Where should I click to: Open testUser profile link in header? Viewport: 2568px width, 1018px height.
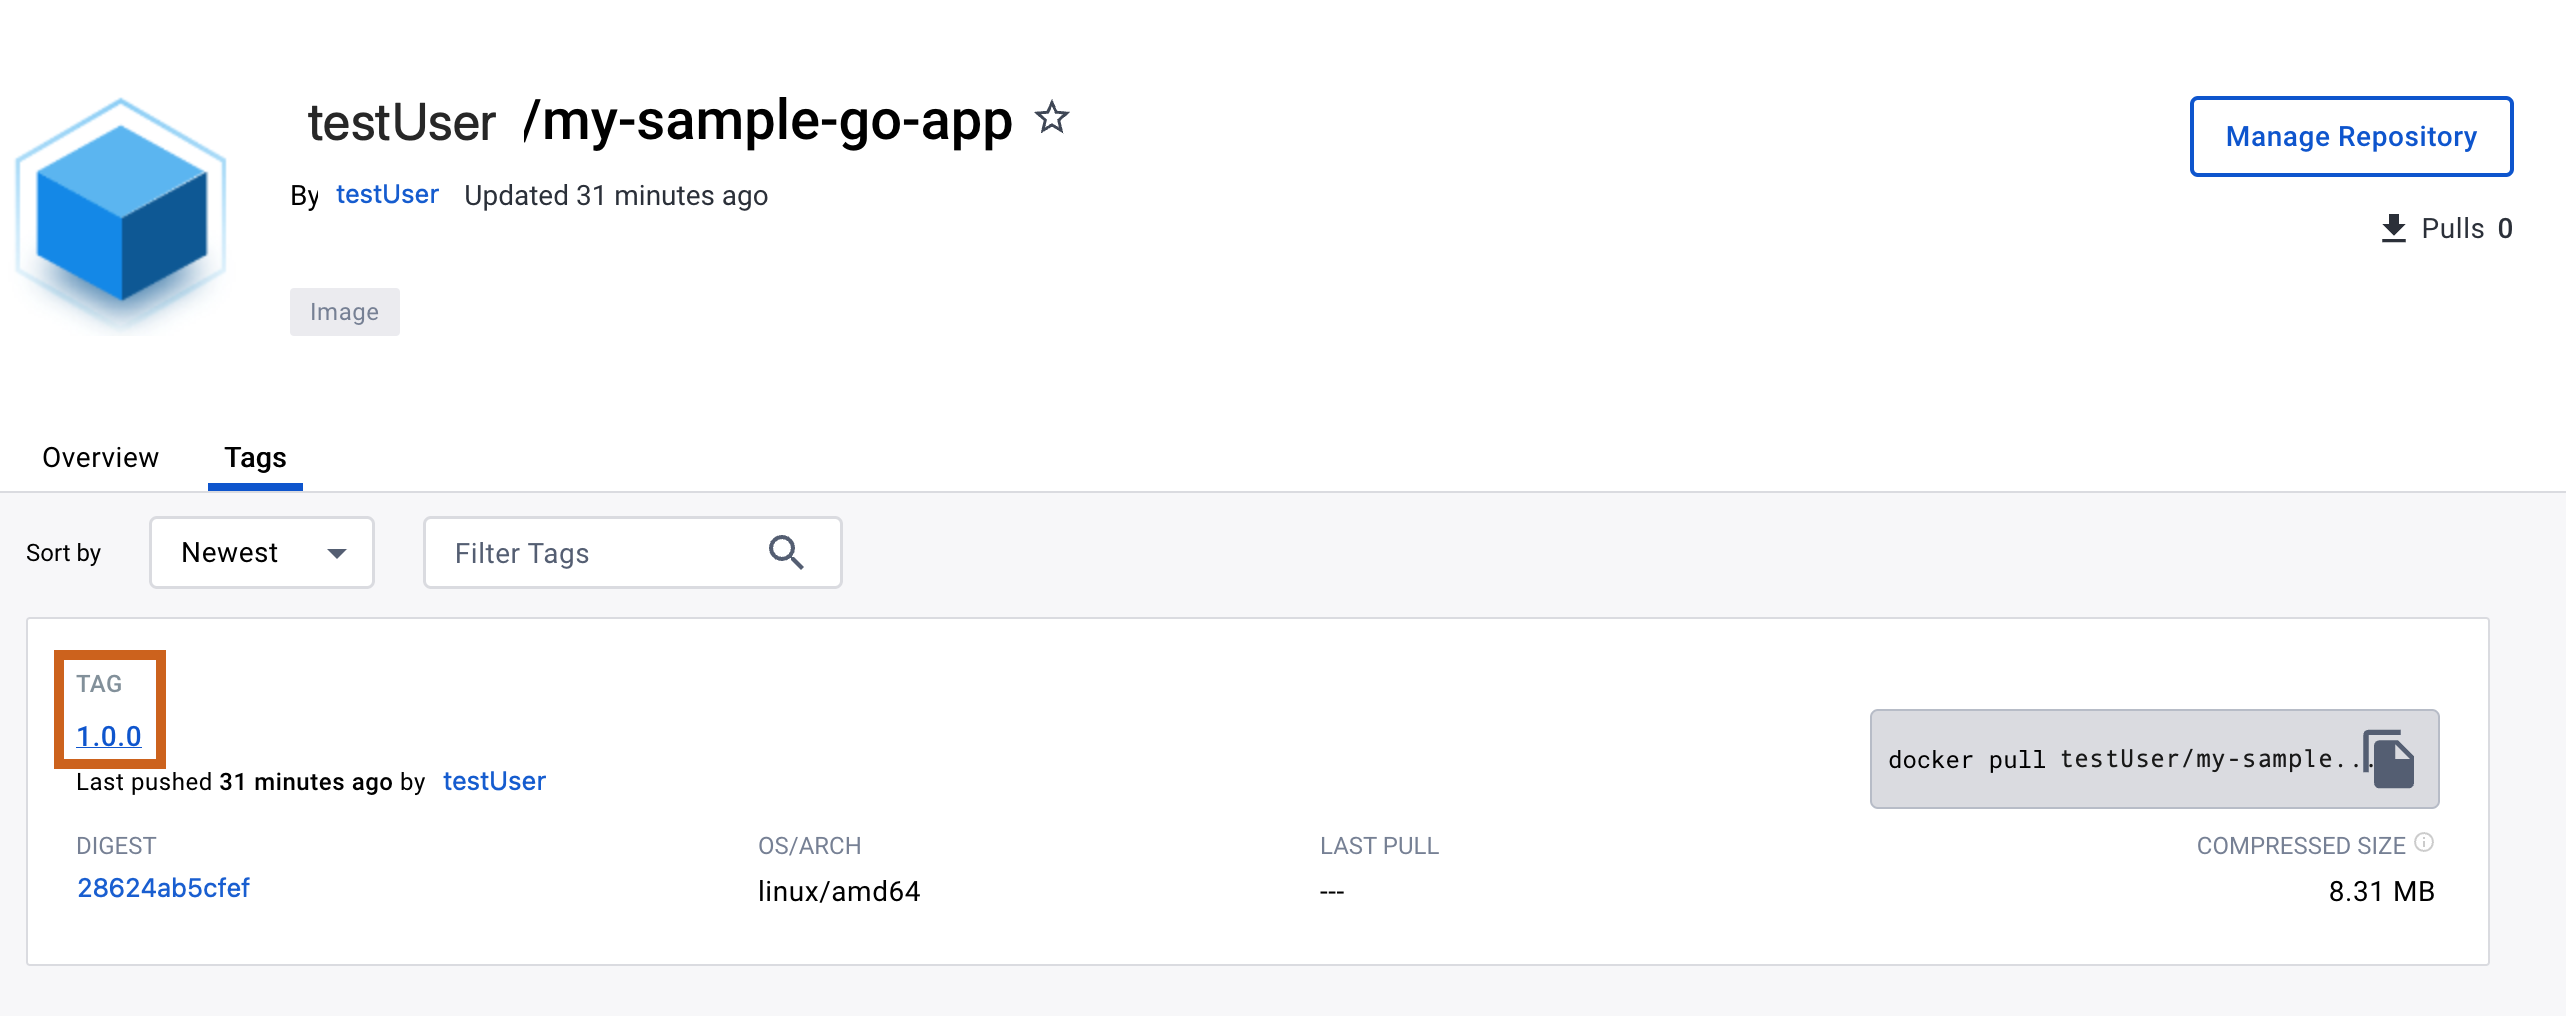387,195
